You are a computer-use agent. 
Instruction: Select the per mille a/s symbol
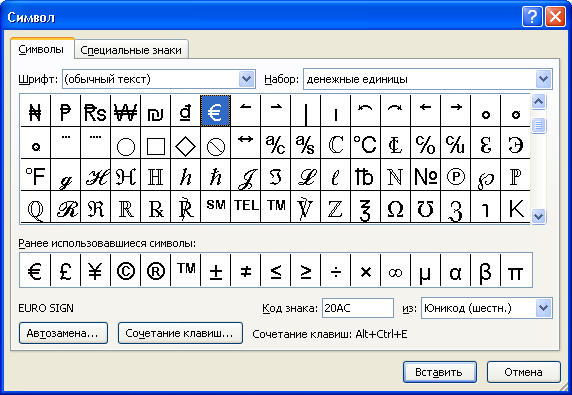(305, 143)
